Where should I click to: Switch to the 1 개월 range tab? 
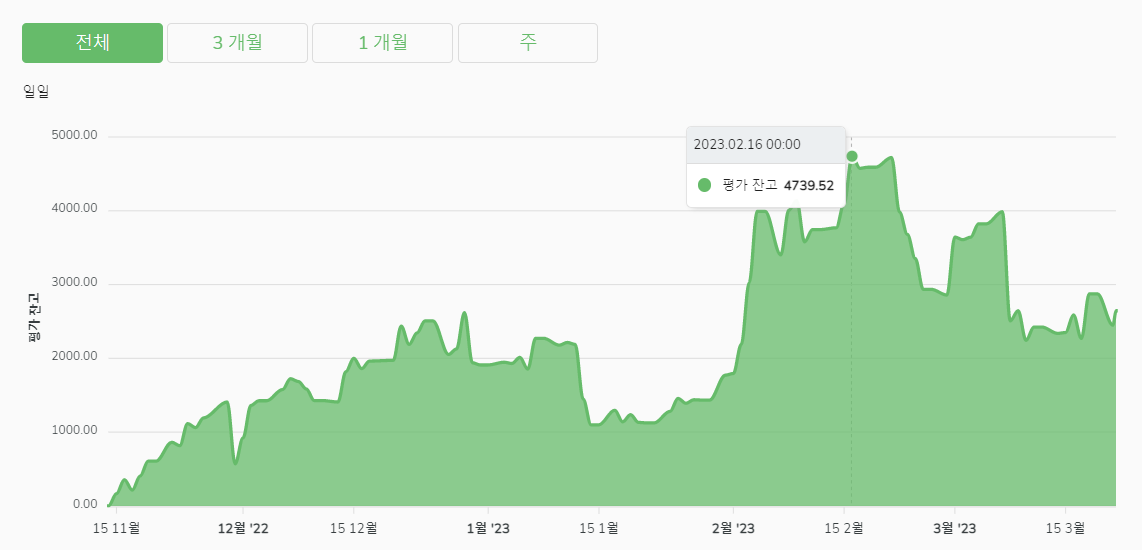click(382, 43)
